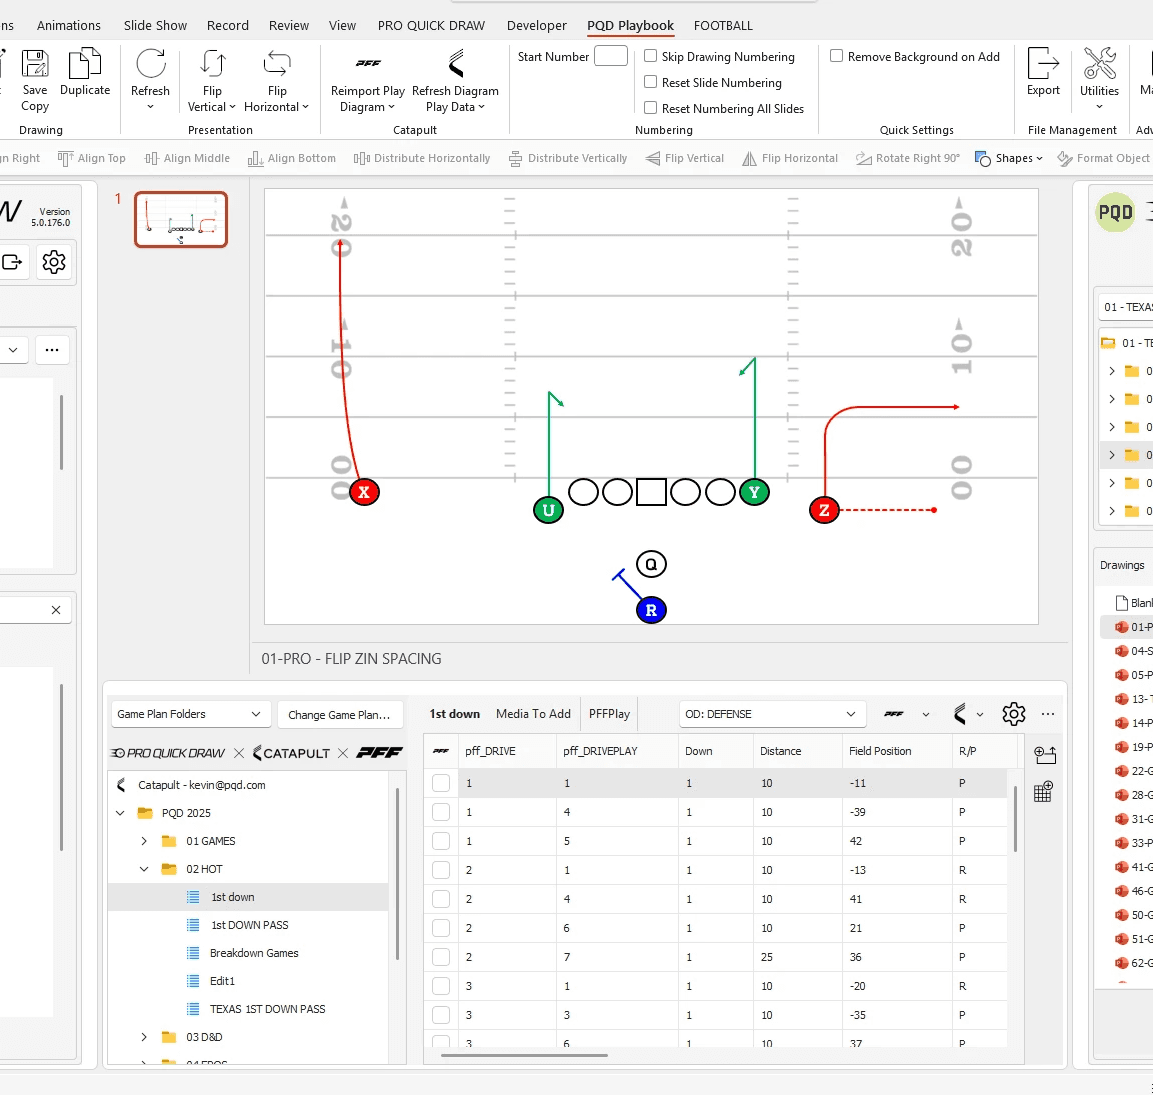
Task: Enable Skip Drawing Numbering checkbox
Action: coord(651,56)
